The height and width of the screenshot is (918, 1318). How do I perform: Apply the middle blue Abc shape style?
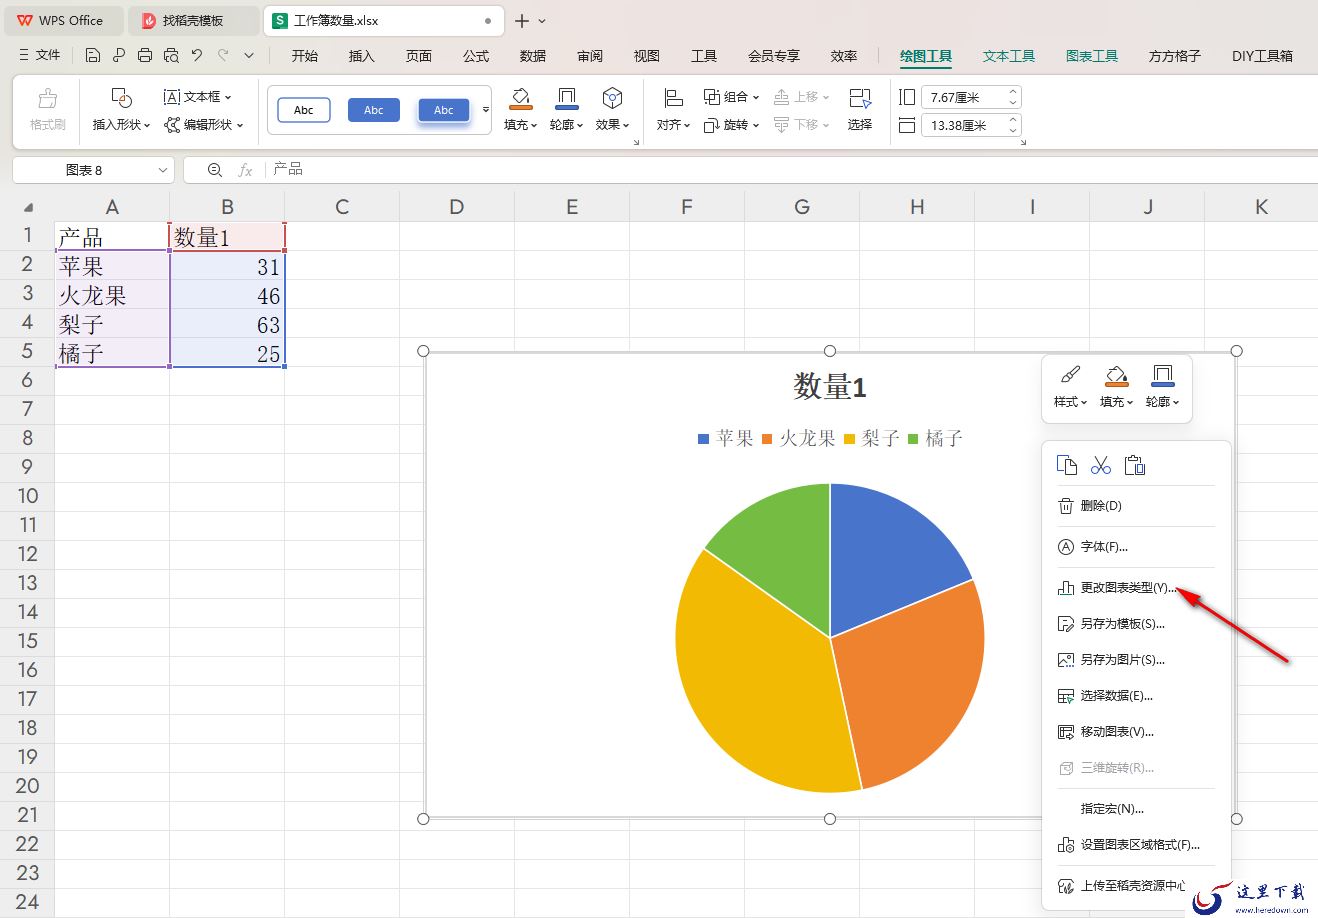[x=374, y=110]
